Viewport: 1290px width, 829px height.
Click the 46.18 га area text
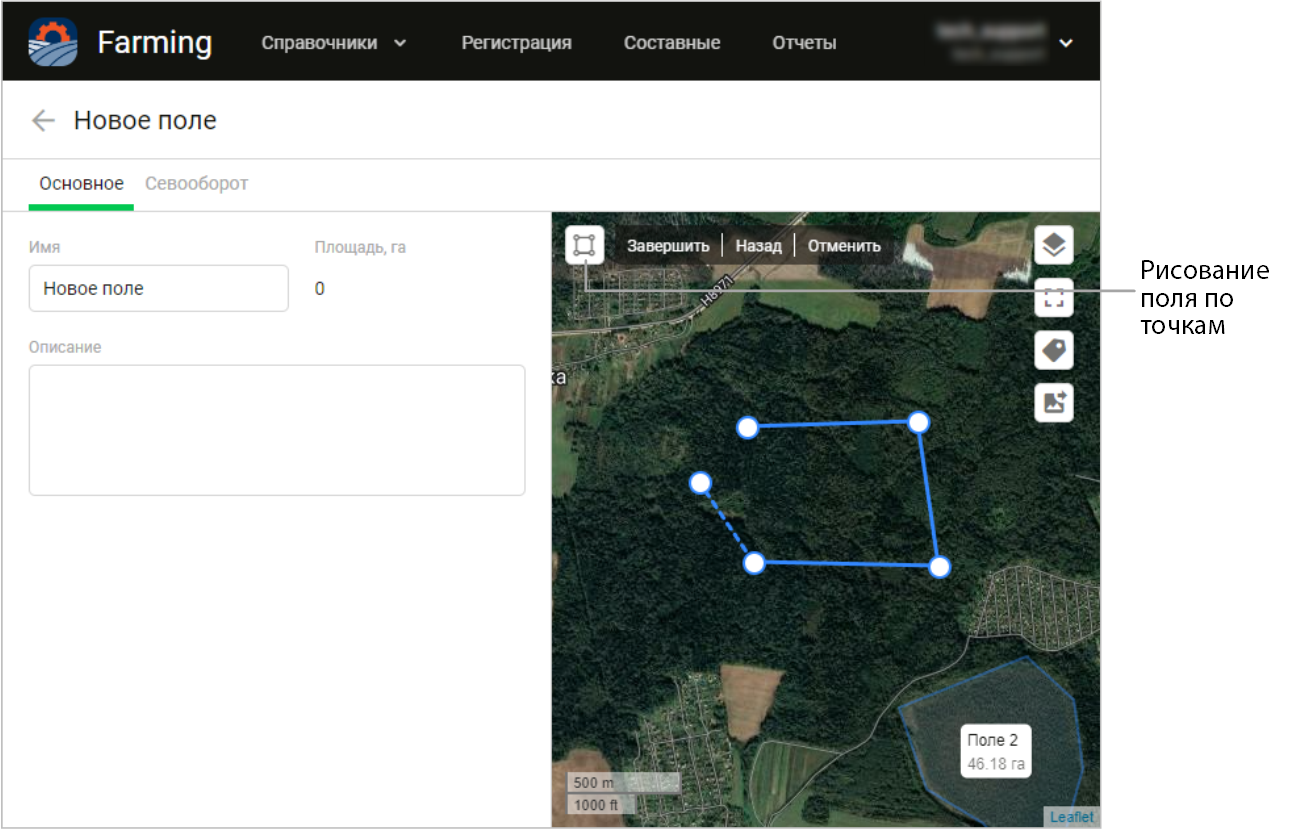(996, 764)
